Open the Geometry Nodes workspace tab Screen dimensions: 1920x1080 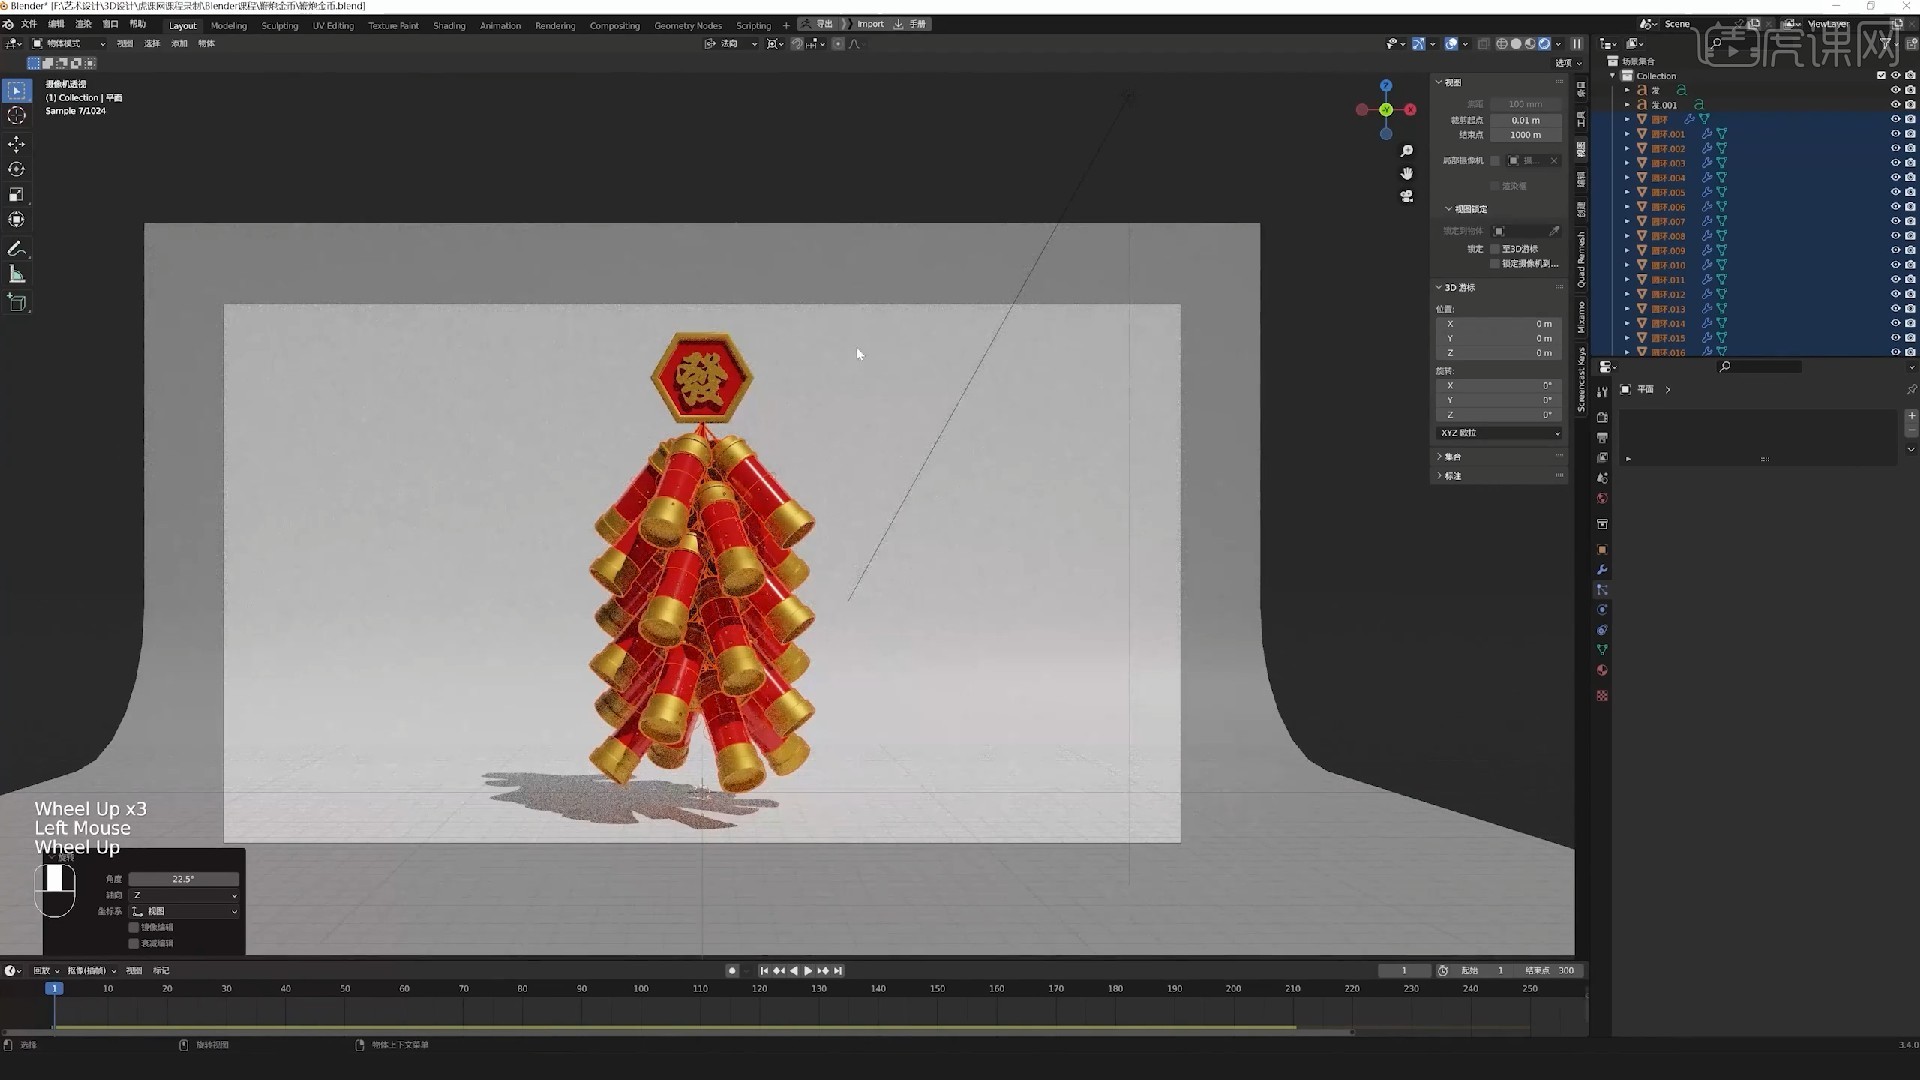[x=688, y=25]
